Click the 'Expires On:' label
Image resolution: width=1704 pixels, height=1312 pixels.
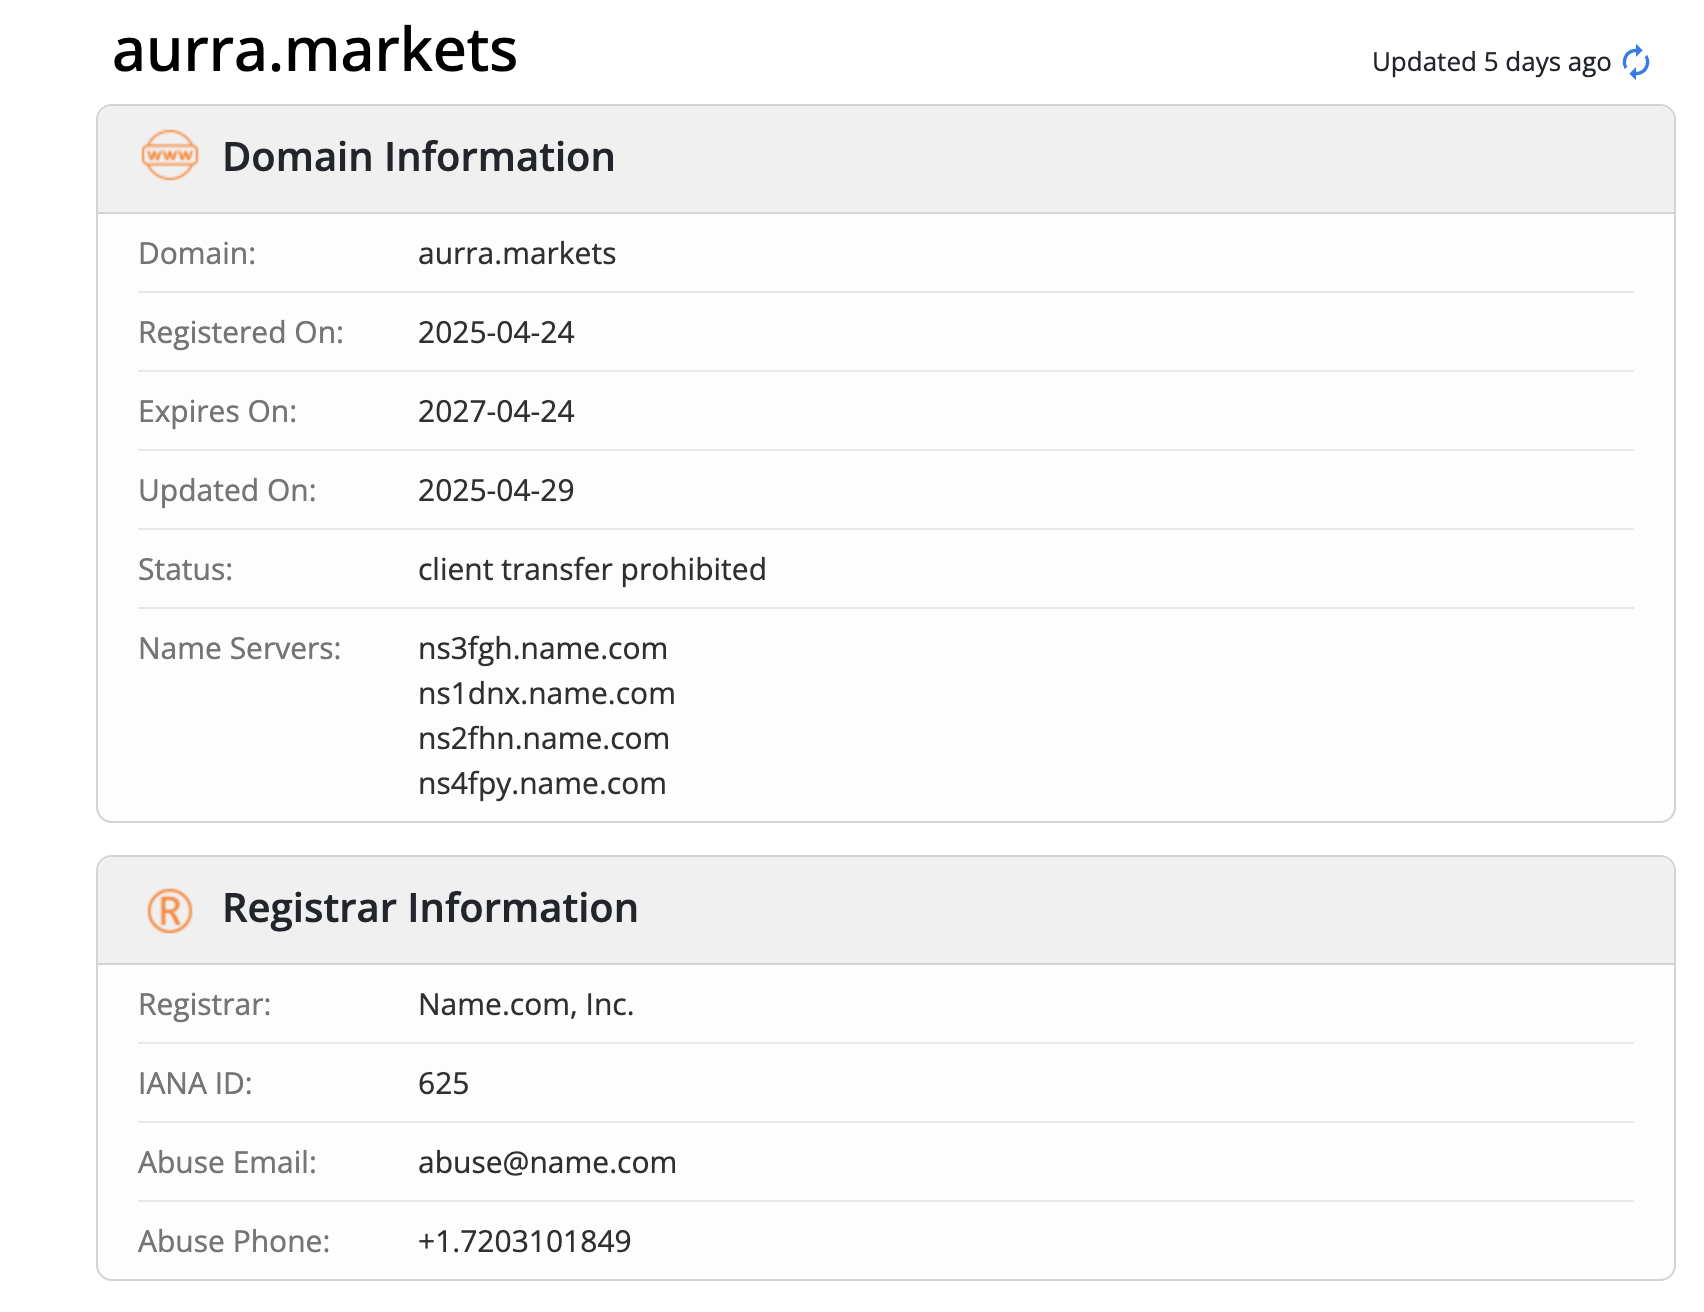[x=218, y=412]
